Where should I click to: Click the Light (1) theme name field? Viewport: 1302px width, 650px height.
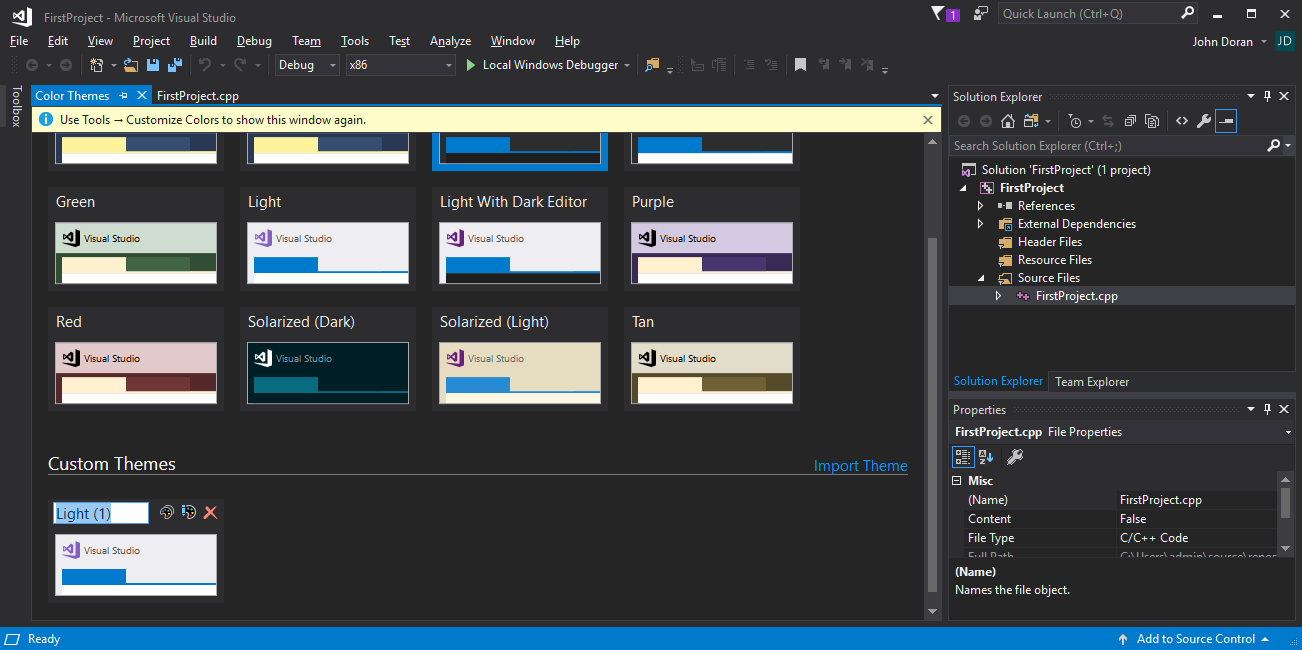click(x=101, y=513)
